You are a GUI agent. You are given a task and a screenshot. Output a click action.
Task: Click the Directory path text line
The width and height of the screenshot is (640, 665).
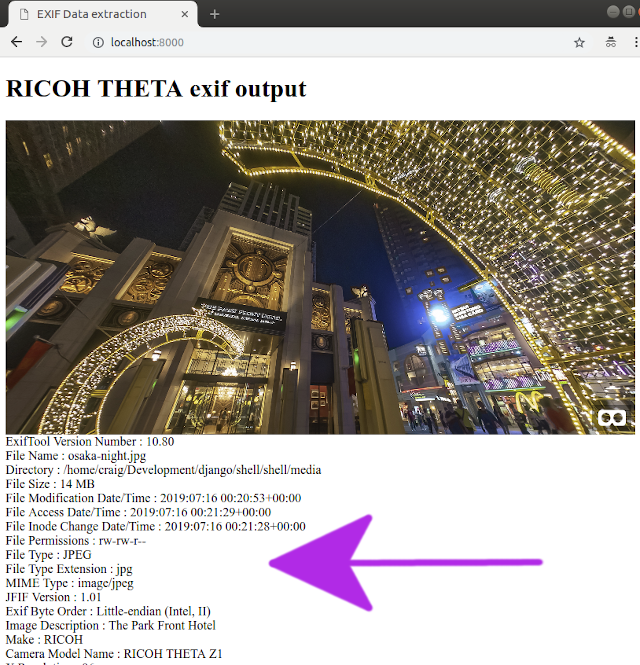(163, 470)
